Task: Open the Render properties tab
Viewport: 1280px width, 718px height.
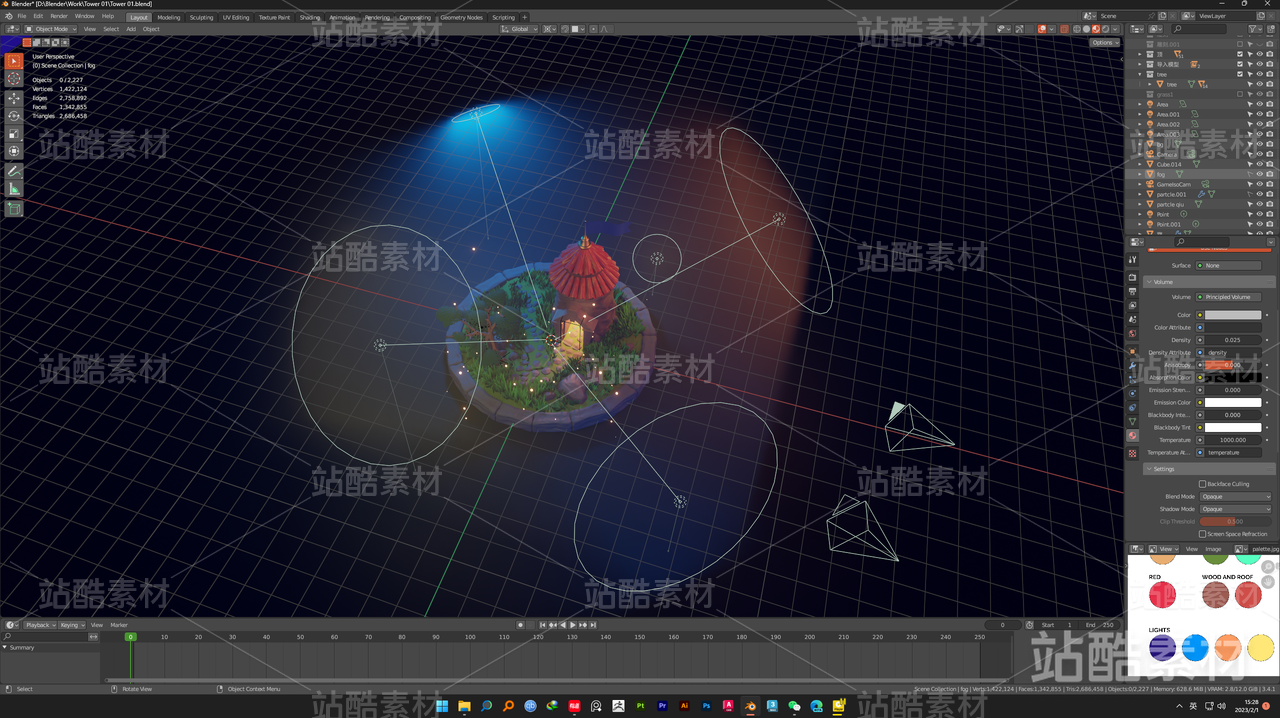Action: (x=1132, y=277)
